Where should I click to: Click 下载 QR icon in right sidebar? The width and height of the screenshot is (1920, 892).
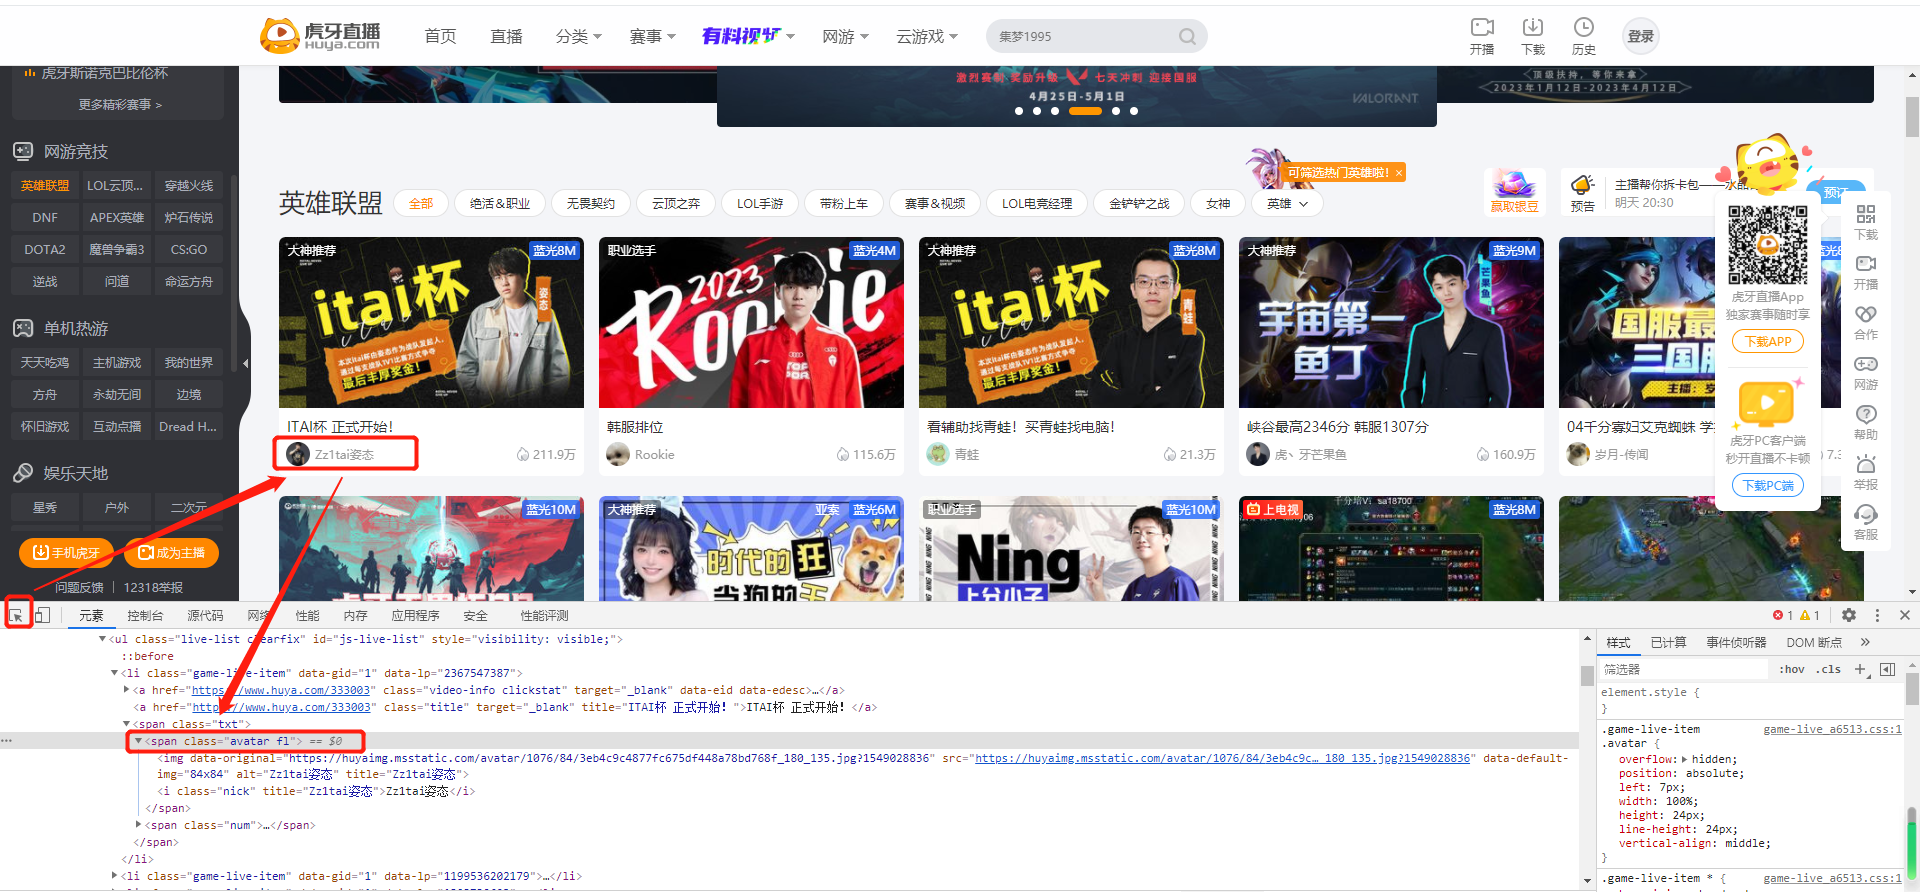(x=1866, y=214)
